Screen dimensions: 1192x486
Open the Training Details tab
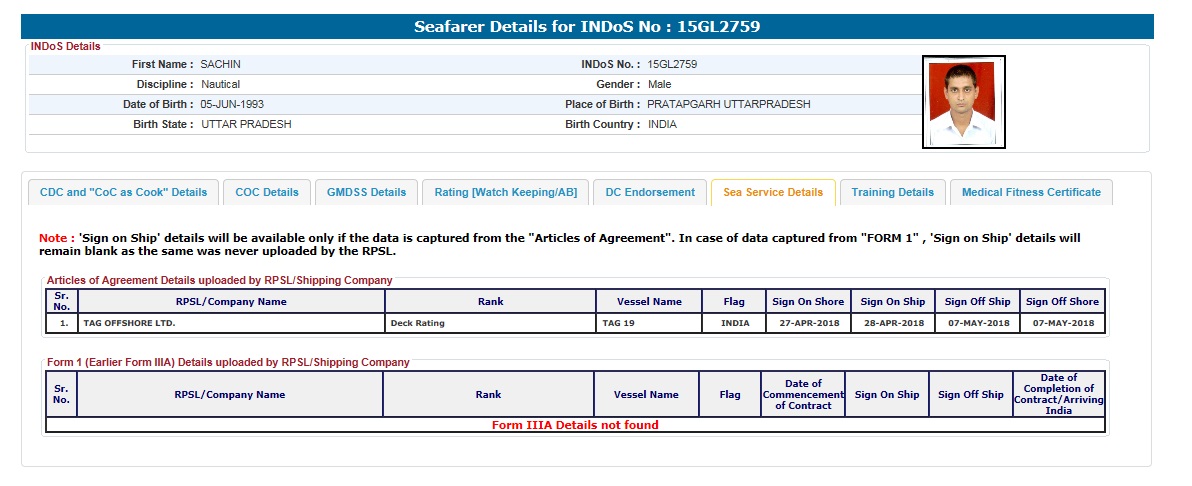pos(892,192)
